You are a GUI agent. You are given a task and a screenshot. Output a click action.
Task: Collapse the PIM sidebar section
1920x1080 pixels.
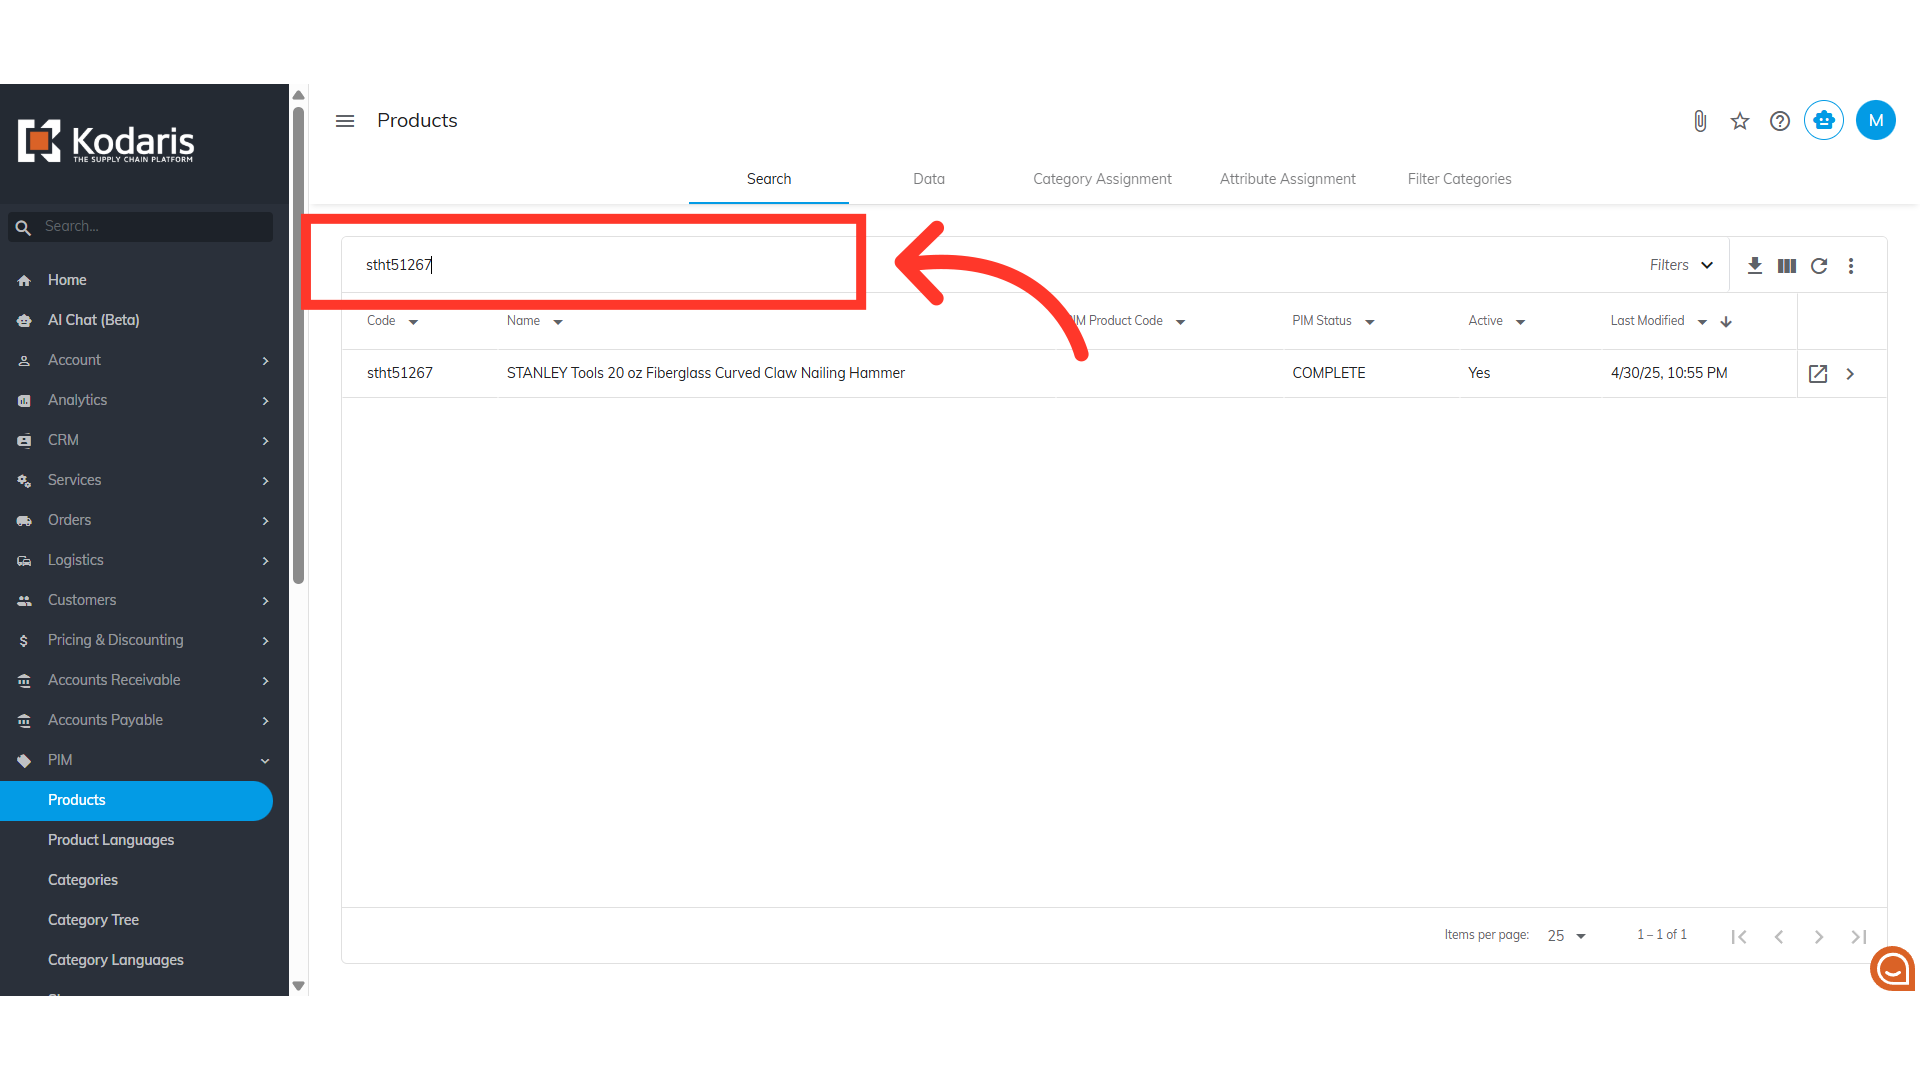(265, 760)
